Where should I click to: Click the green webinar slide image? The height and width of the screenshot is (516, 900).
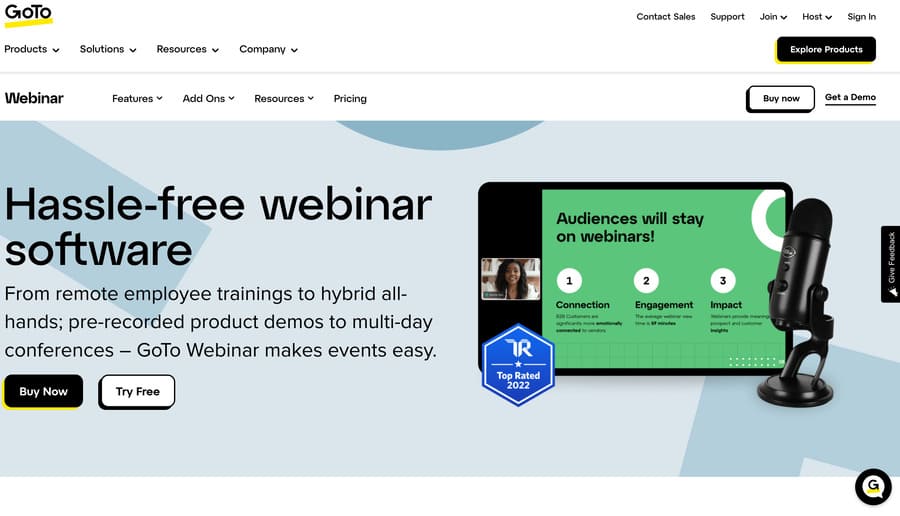click(663, 279)
